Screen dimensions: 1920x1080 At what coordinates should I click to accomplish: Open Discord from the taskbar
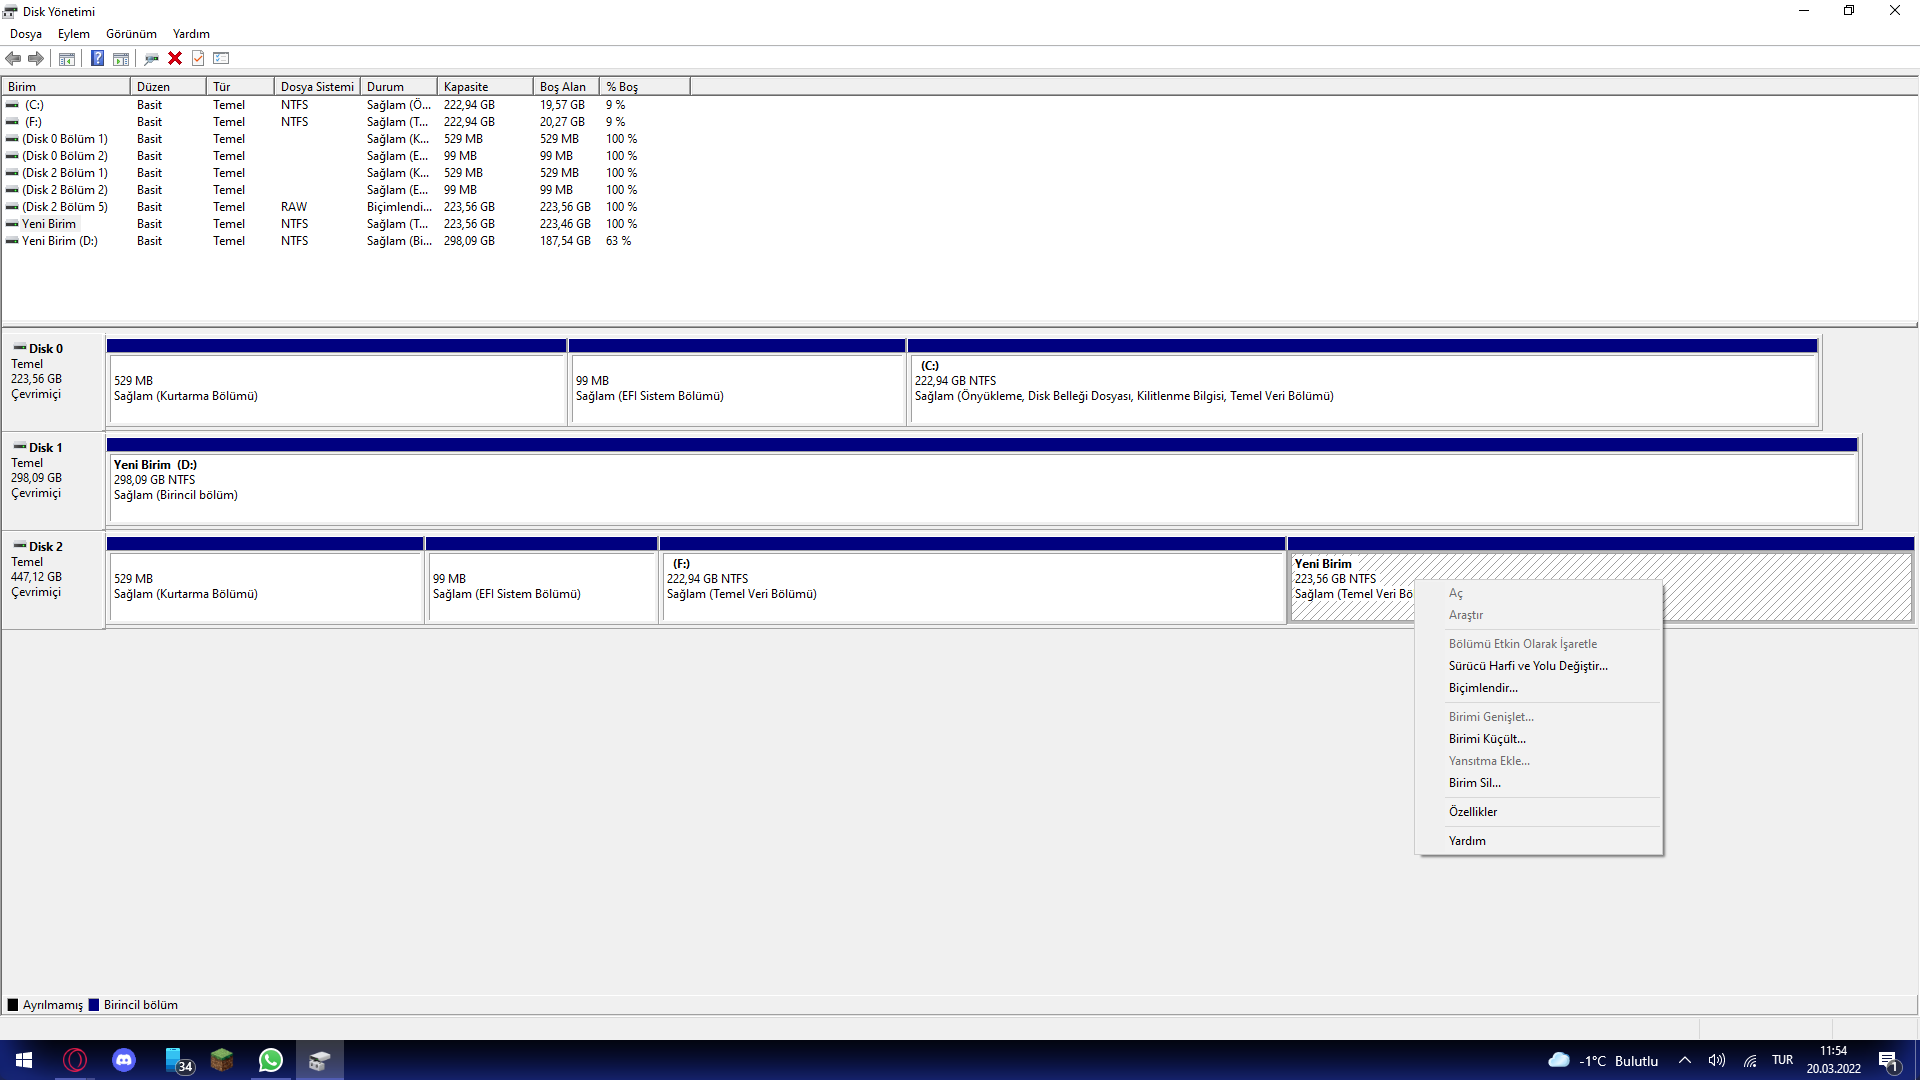coord(124,1060)
